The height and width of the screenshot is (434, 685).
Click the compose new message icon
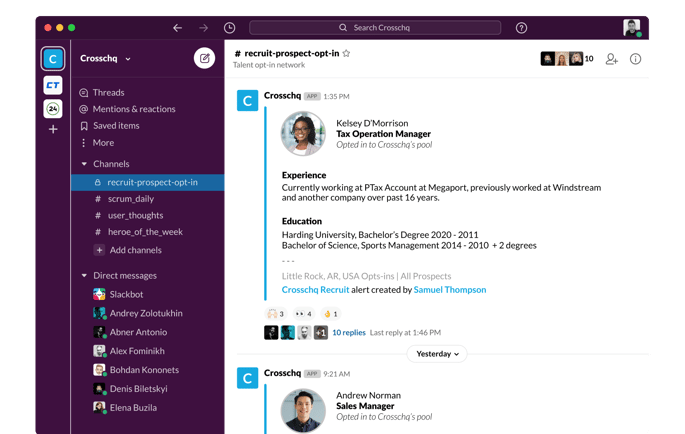pyautogui.click(x=204, y=59)
